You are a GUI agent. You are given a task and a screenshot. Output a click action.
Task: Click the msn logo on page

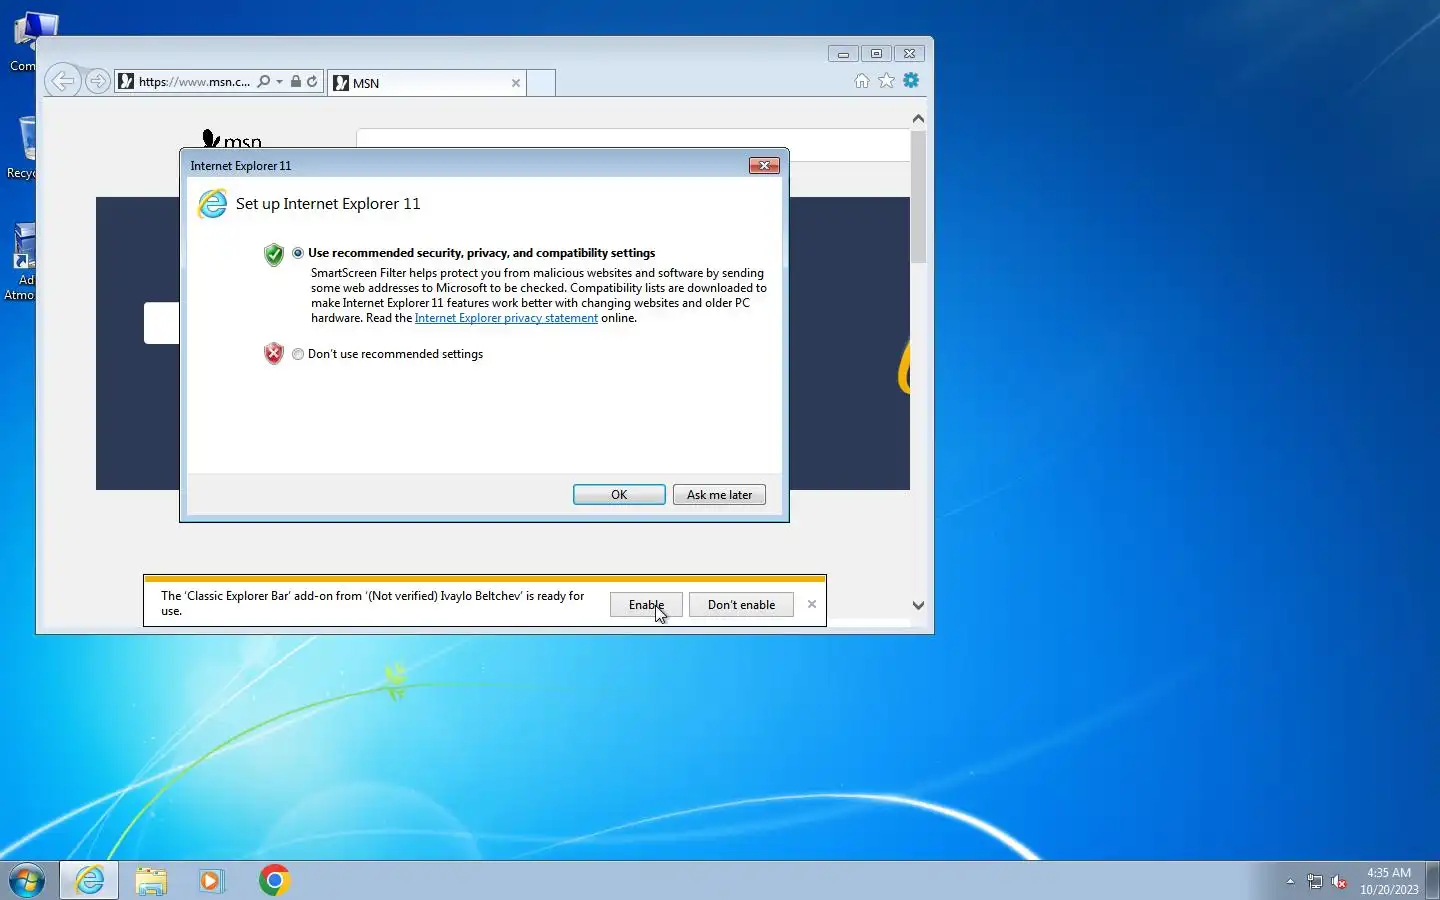(x=232, y=140)
